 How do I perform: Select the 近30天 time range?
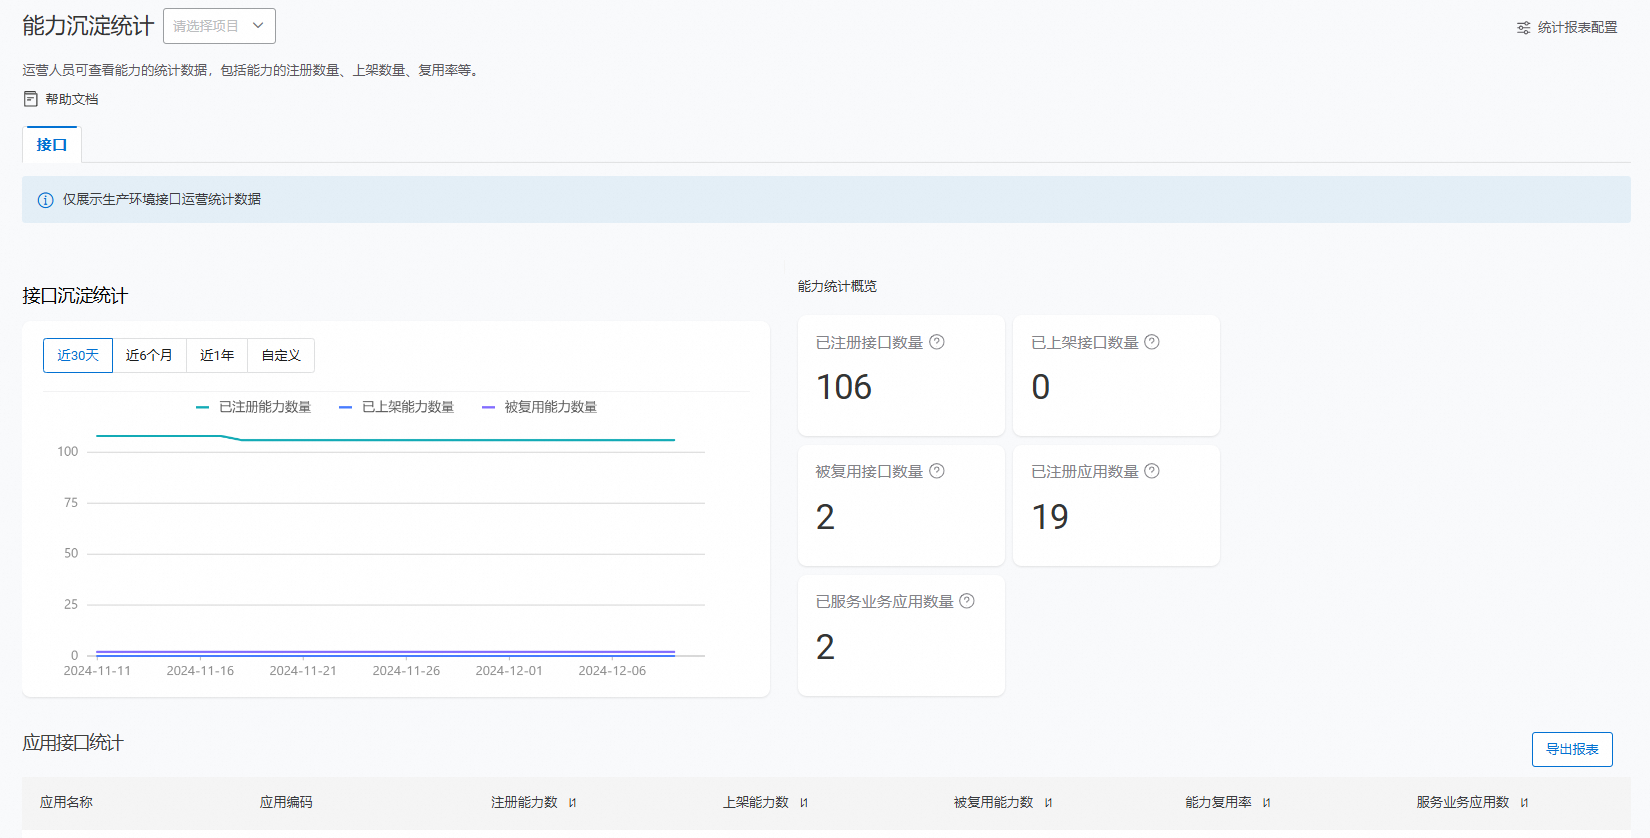click(x=78, y=355)
